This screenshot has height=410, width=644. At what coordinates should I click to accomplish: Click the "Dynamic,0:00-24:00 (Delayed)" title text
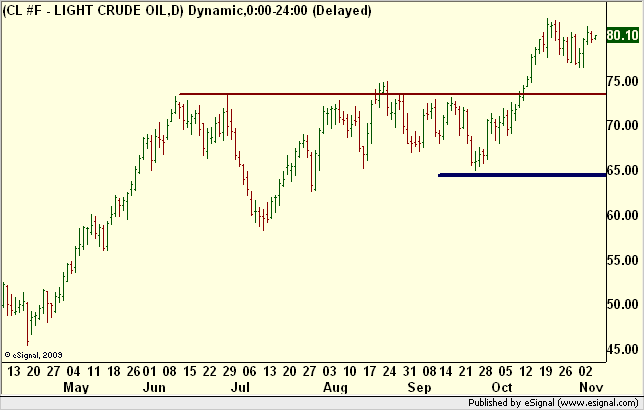[280, 10]
